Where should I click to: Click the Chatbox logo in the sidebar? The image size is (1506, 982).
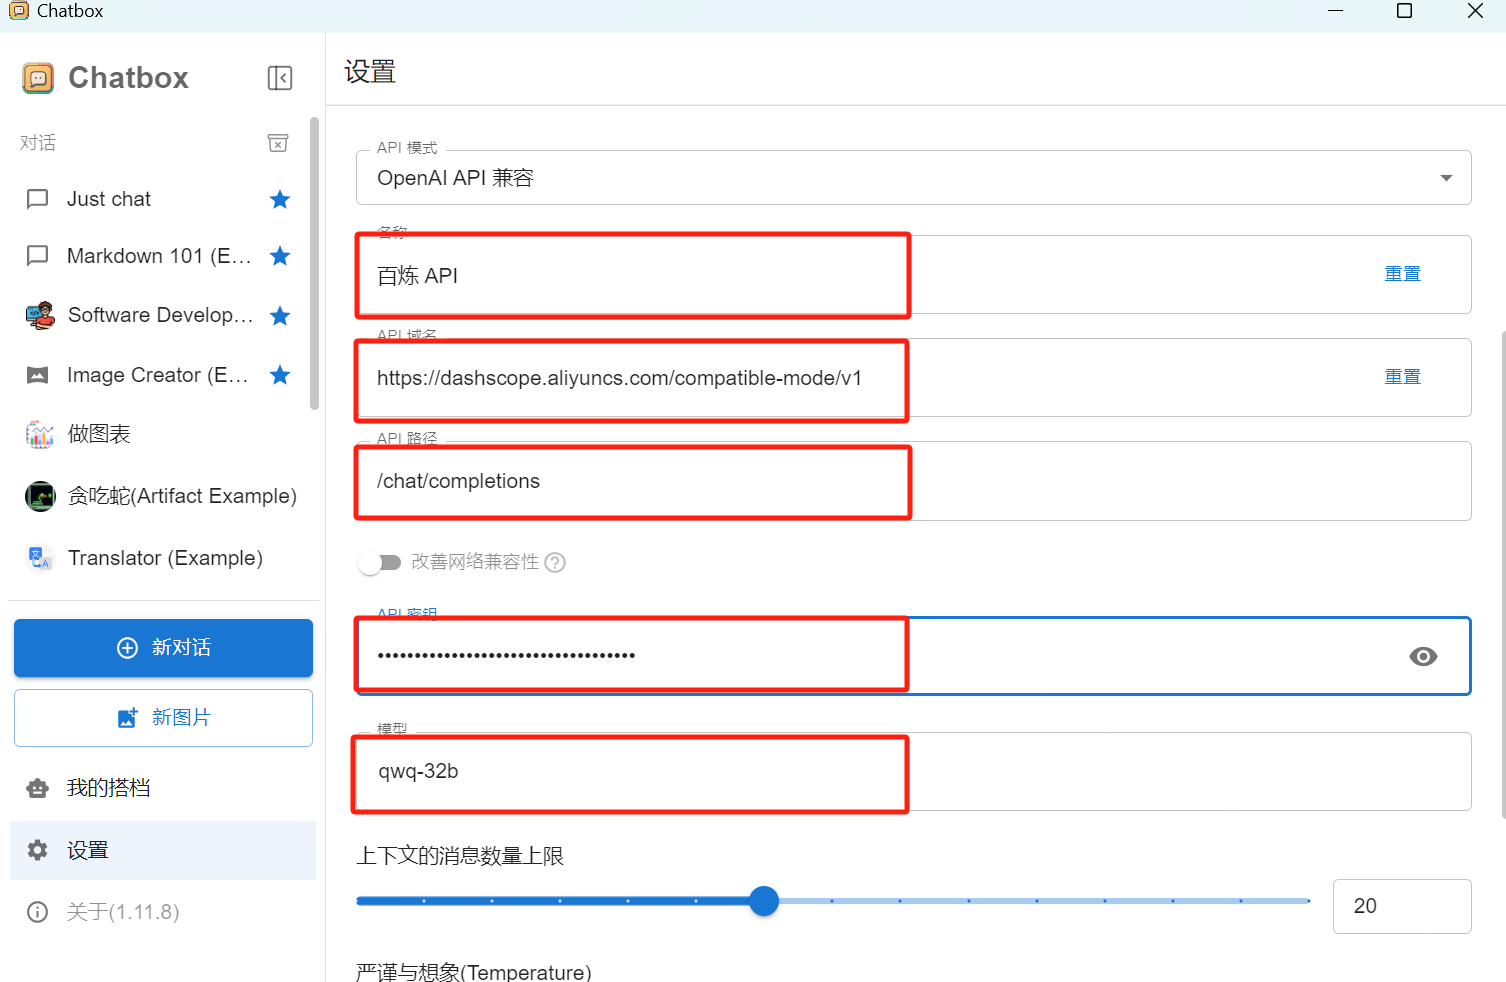[x=38, y=78]
